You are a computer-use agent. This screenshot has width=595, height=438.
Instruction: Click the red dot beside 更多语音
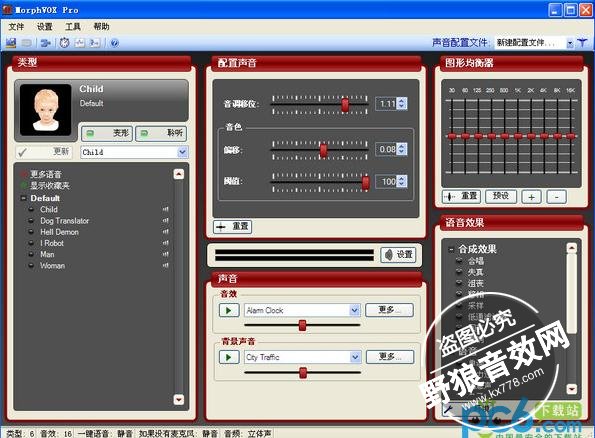coord(24,174)
